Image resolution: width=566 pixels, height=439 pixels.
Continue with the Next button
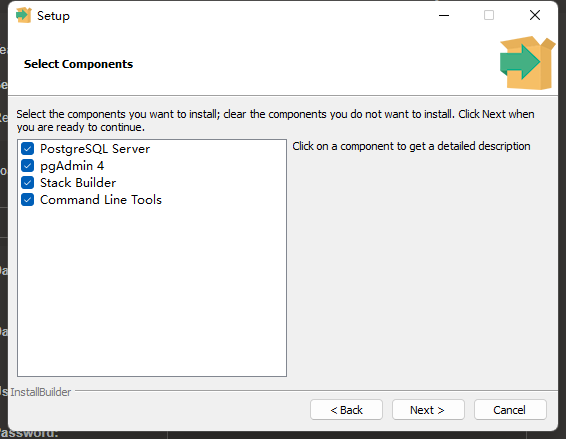[428, 410]
